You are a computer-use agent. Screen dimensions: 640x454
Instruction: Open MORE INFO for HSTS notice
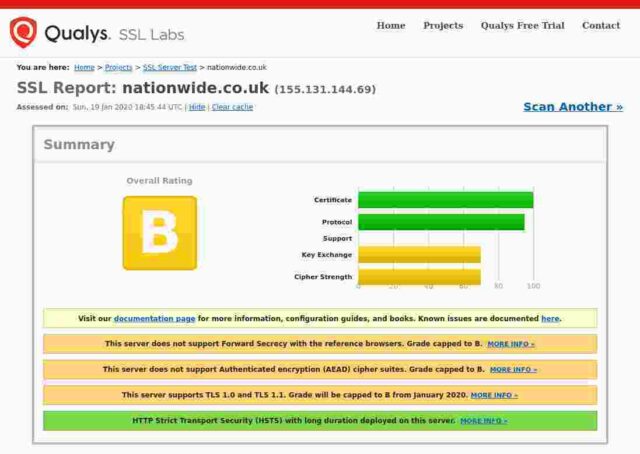pyautogui.click(x=484, y=421)
